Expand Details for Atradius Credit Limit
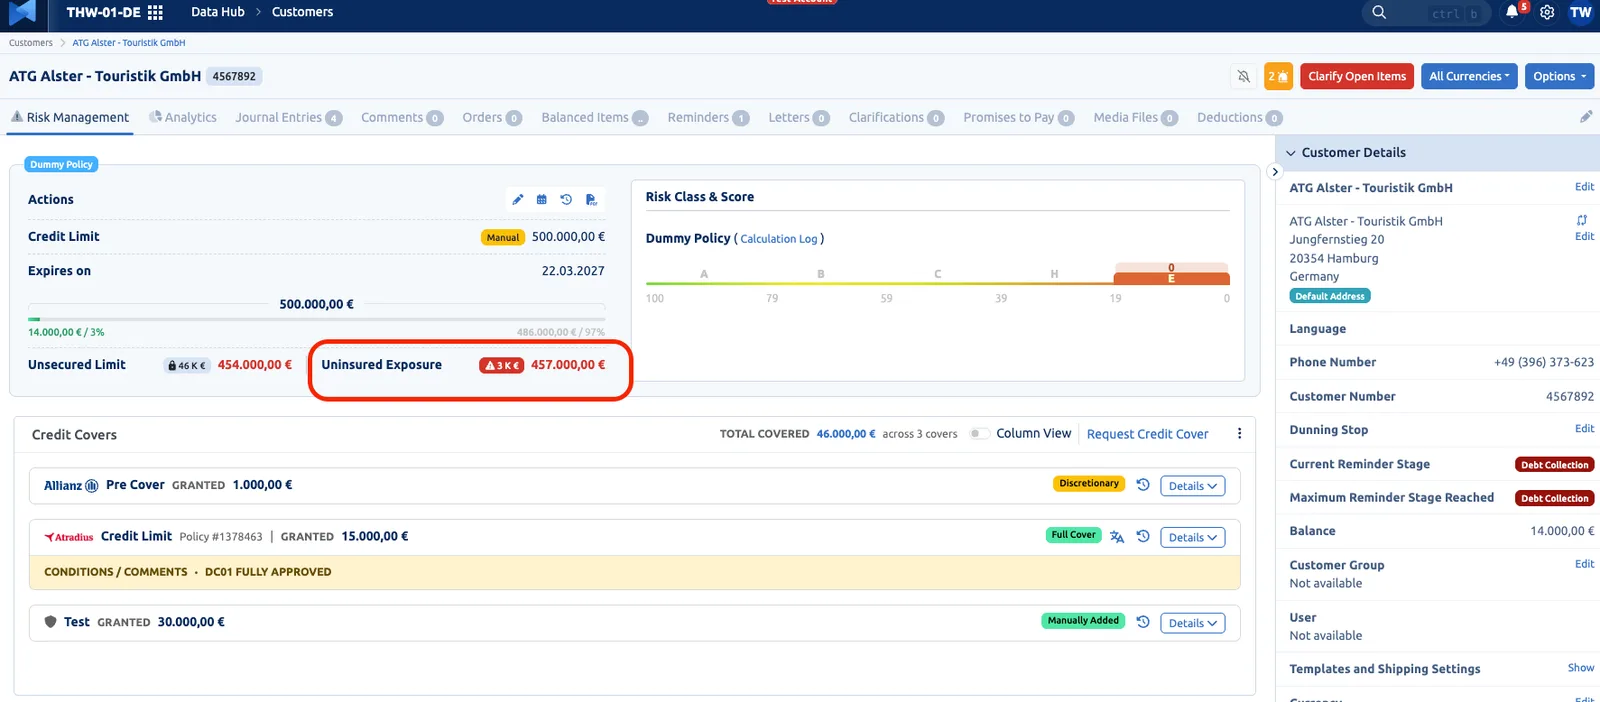The height and width of the screenshot is (702, 1600). (1193, 538)
